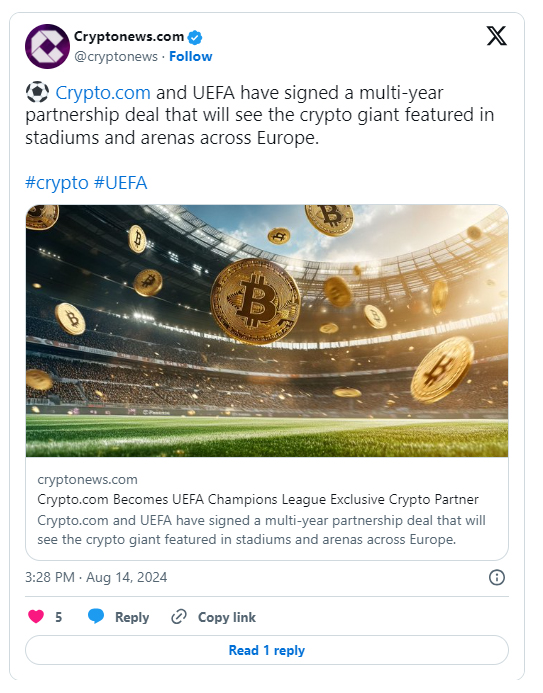543x693 pixels.
Task: Like the tweet with the heart icon
Action: pos(36,616)
